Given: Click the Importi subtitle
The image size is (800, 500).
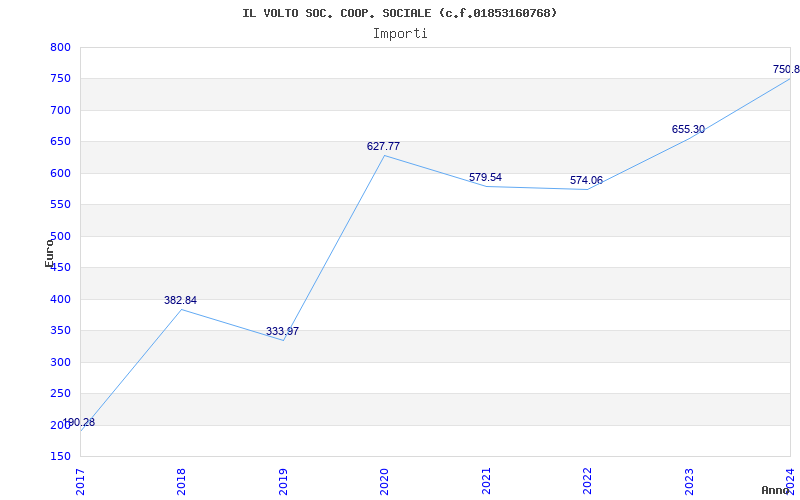Looking at the screenshot, I should tap(400, 34).
